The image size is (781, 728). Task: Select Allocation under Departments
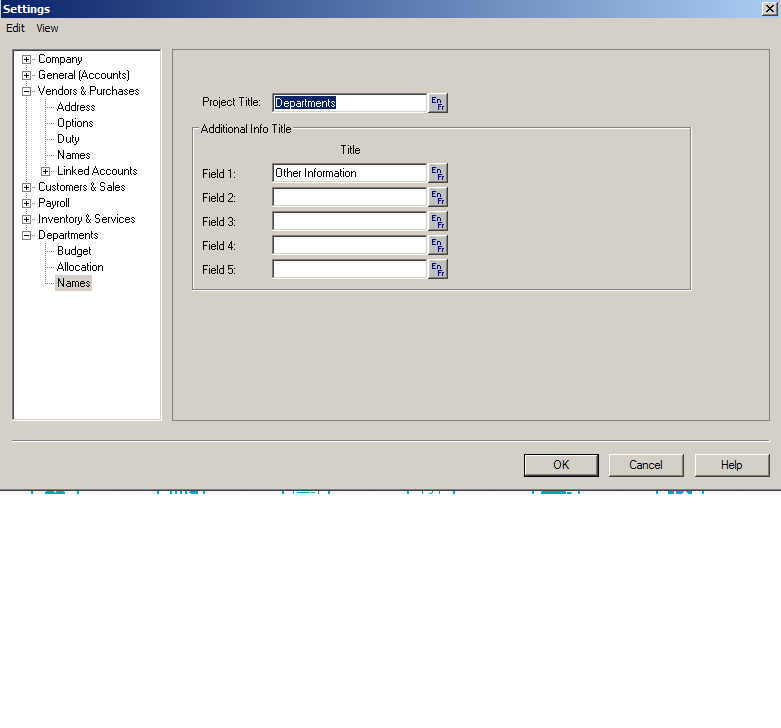[x=80, y=267]
